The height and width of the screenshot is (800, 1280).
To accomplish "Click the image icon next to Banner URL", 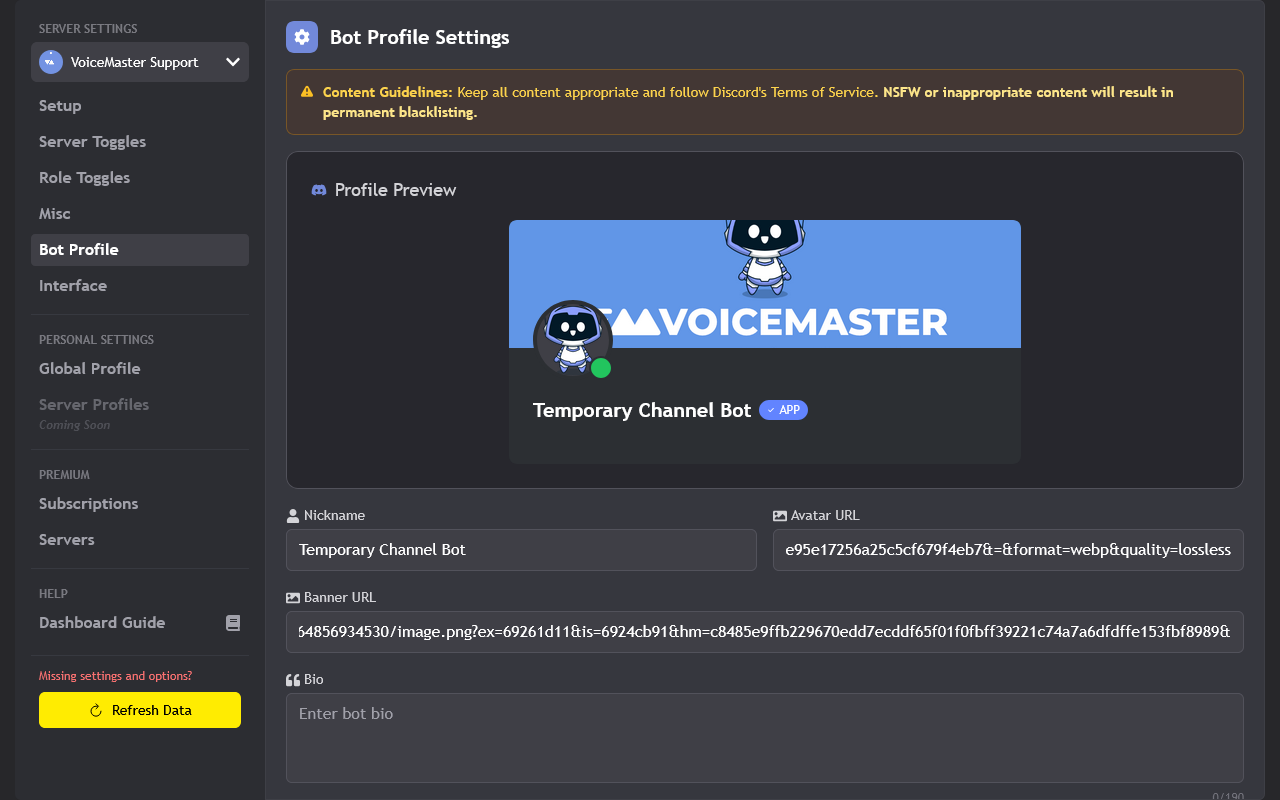I will (291, 597).
